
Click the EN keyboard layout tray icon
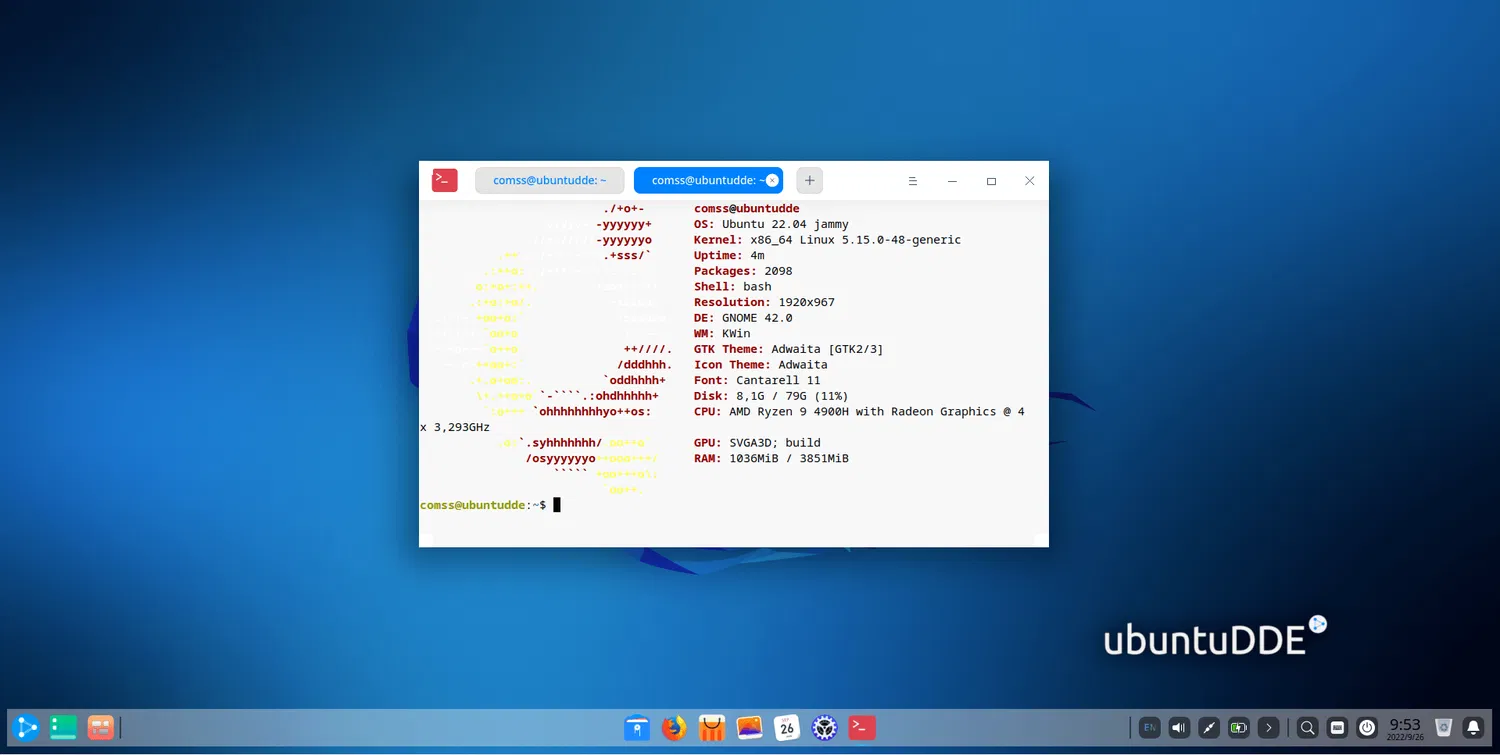[1150, 727]
